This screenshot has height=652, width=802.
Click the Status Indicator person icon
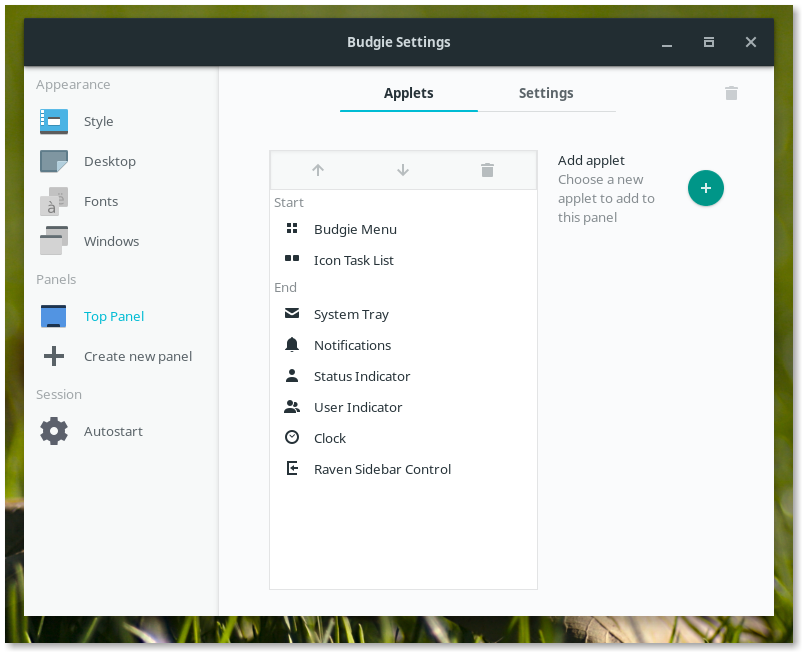292,376
